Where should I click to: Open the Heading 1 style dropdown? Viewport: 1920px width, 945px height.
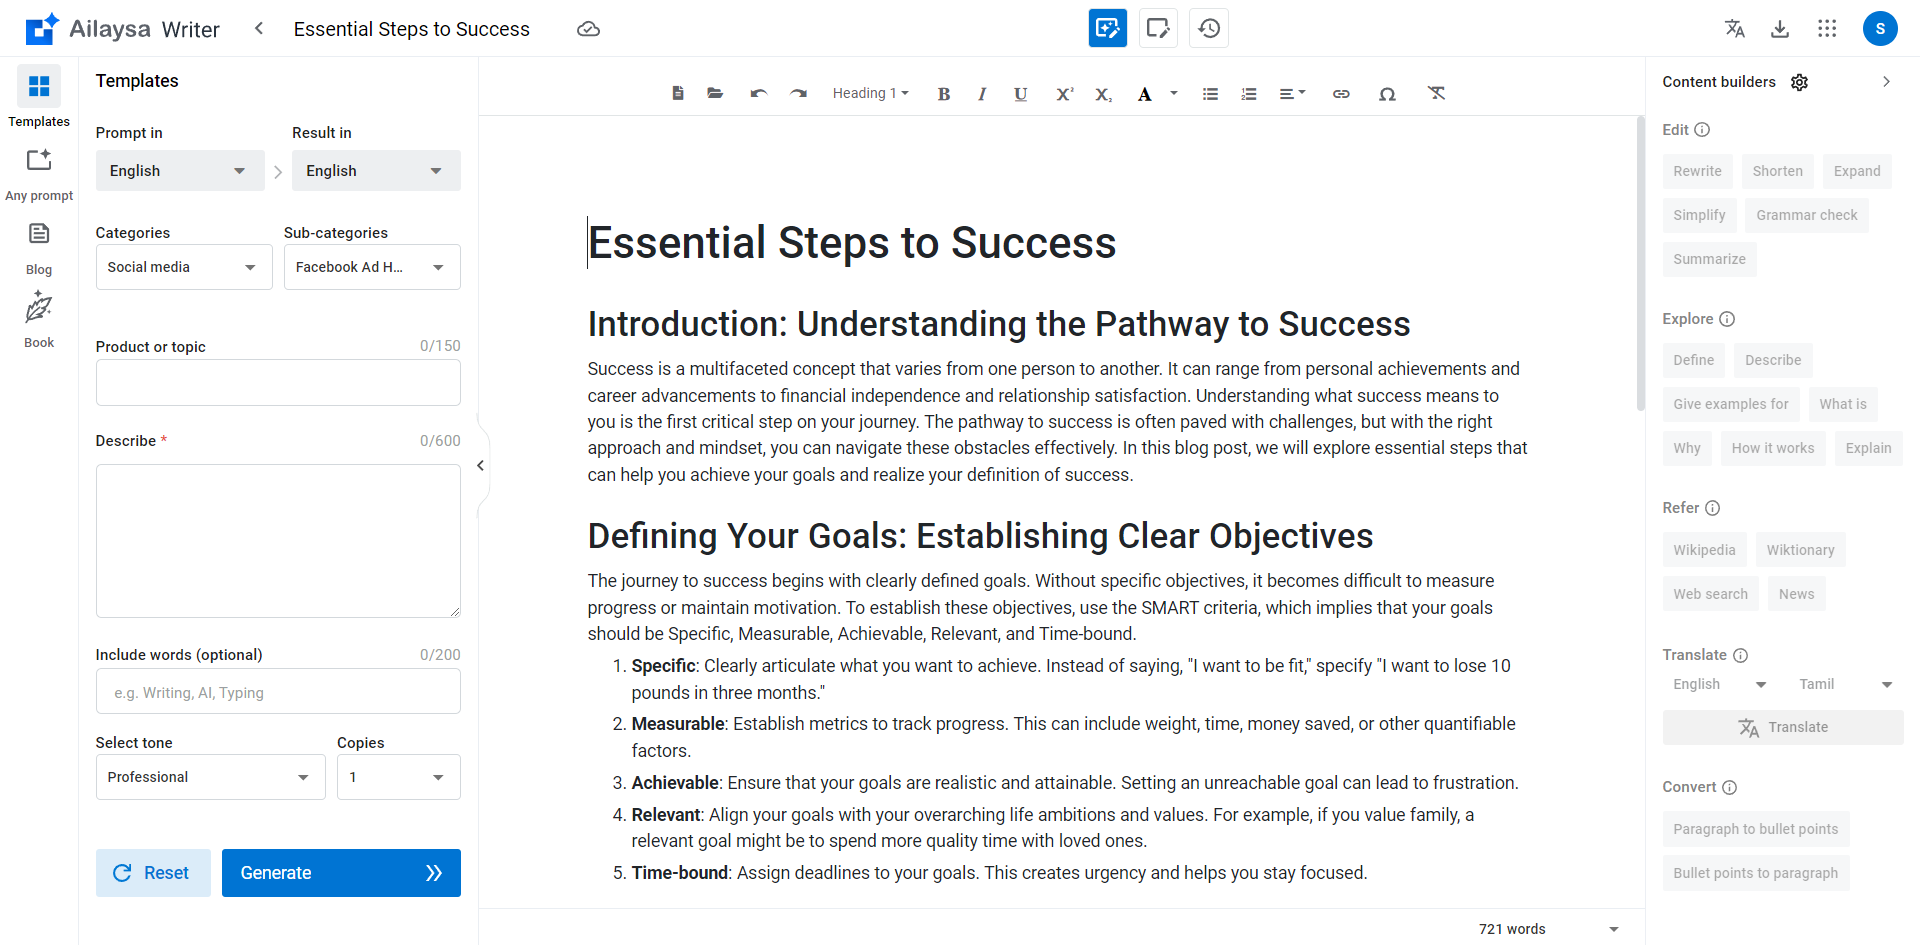coord(870,93)
